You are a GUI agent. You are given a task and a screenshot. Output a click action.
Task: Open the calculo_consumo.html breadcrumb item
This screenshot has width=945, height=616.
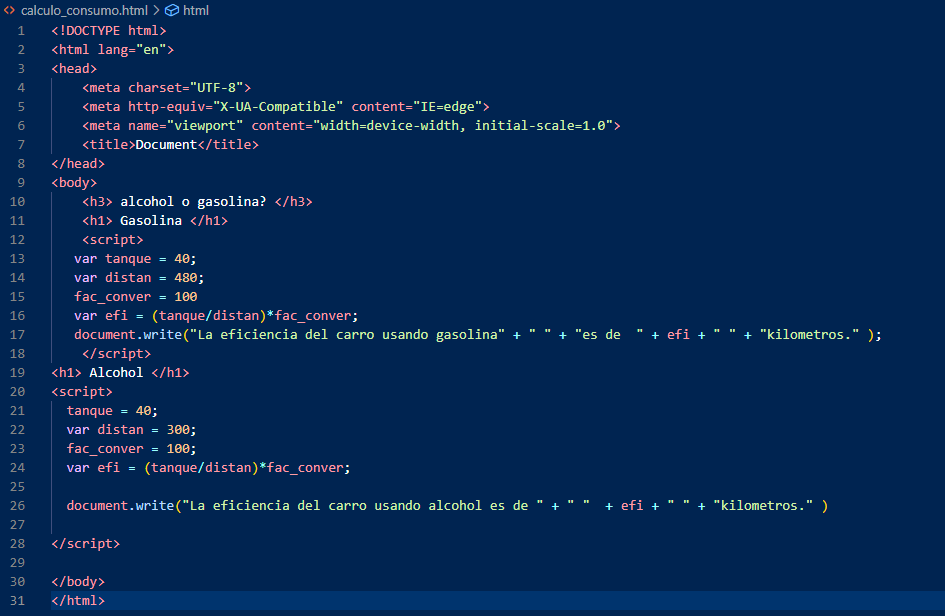click(x=84, y=10)
